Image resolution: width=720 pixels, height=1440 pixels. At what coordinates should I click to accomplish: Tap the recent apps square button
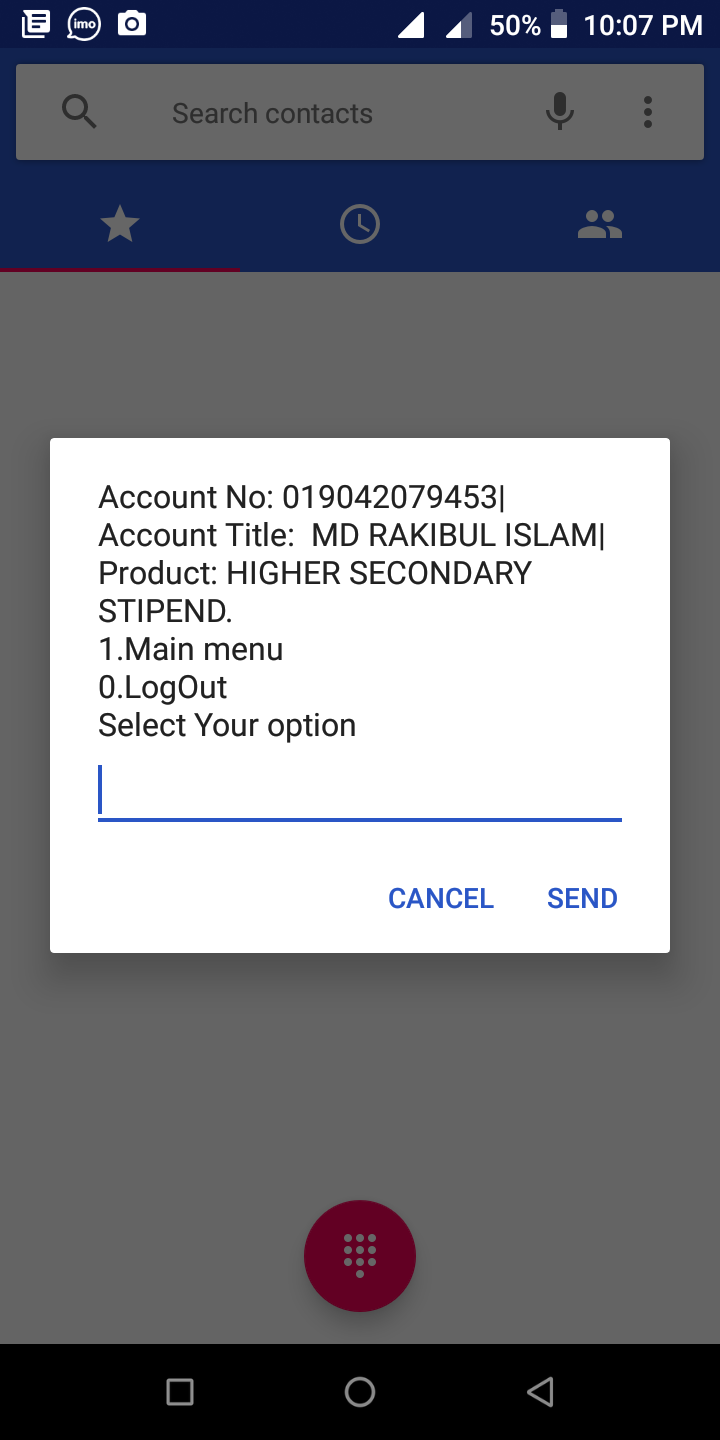tap(180, 1392)
